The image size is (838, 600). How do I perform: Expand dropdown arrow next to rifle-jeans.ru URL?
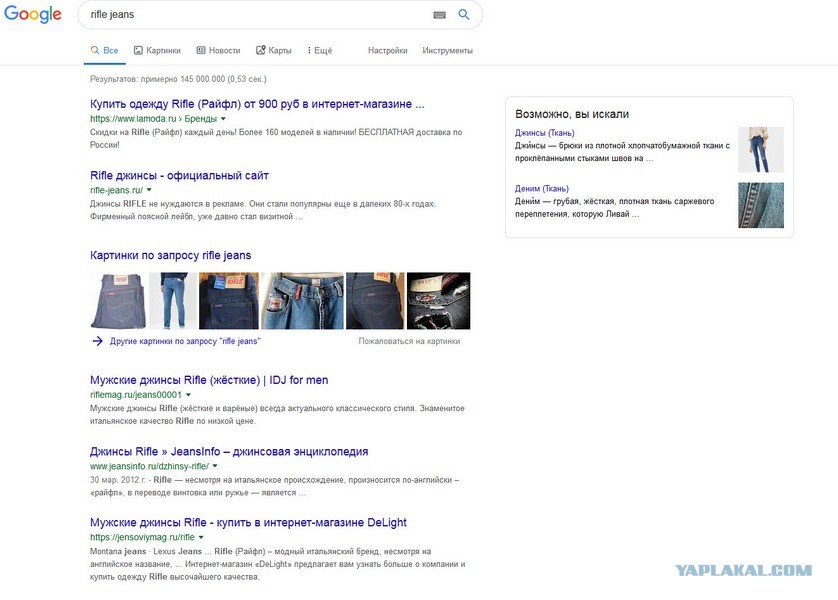pos(149,190)
